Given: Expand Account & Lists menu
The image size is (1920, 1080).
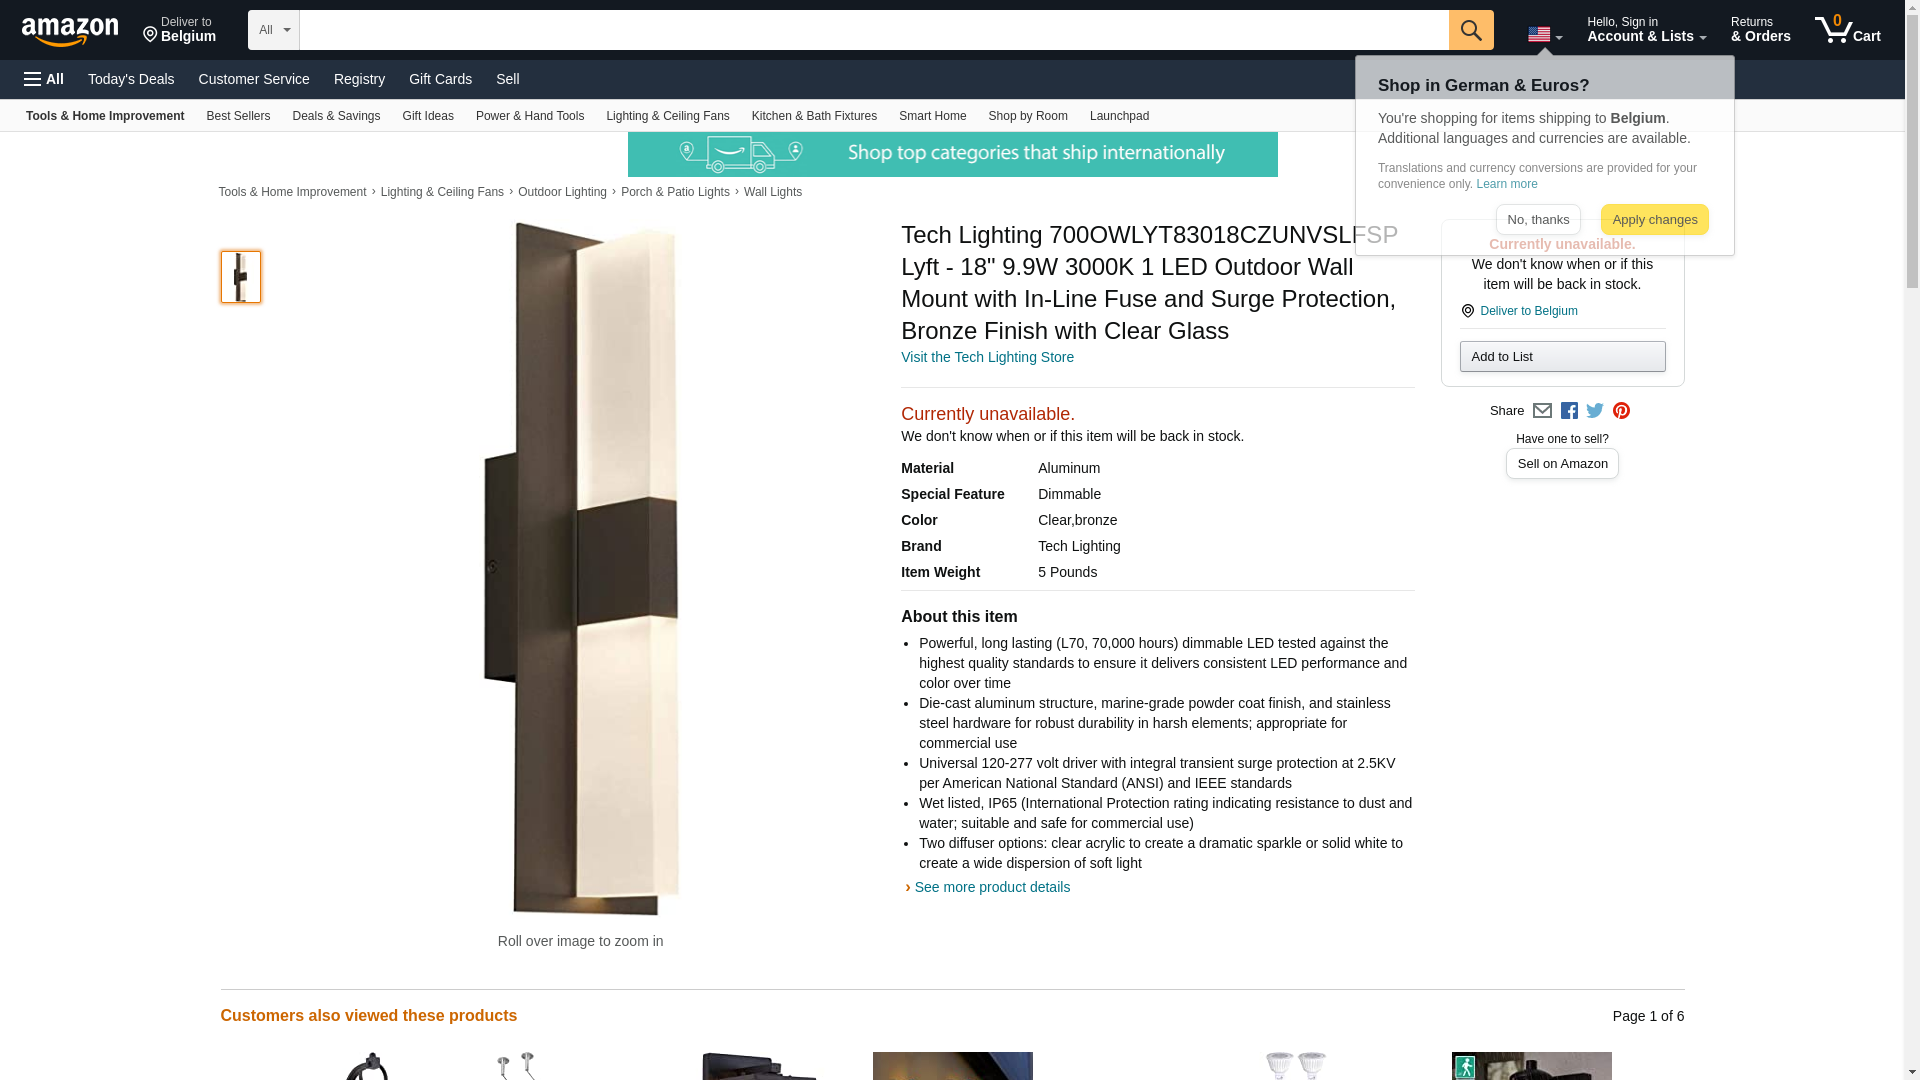Looking at the screenshot, I should point(1646,30).
